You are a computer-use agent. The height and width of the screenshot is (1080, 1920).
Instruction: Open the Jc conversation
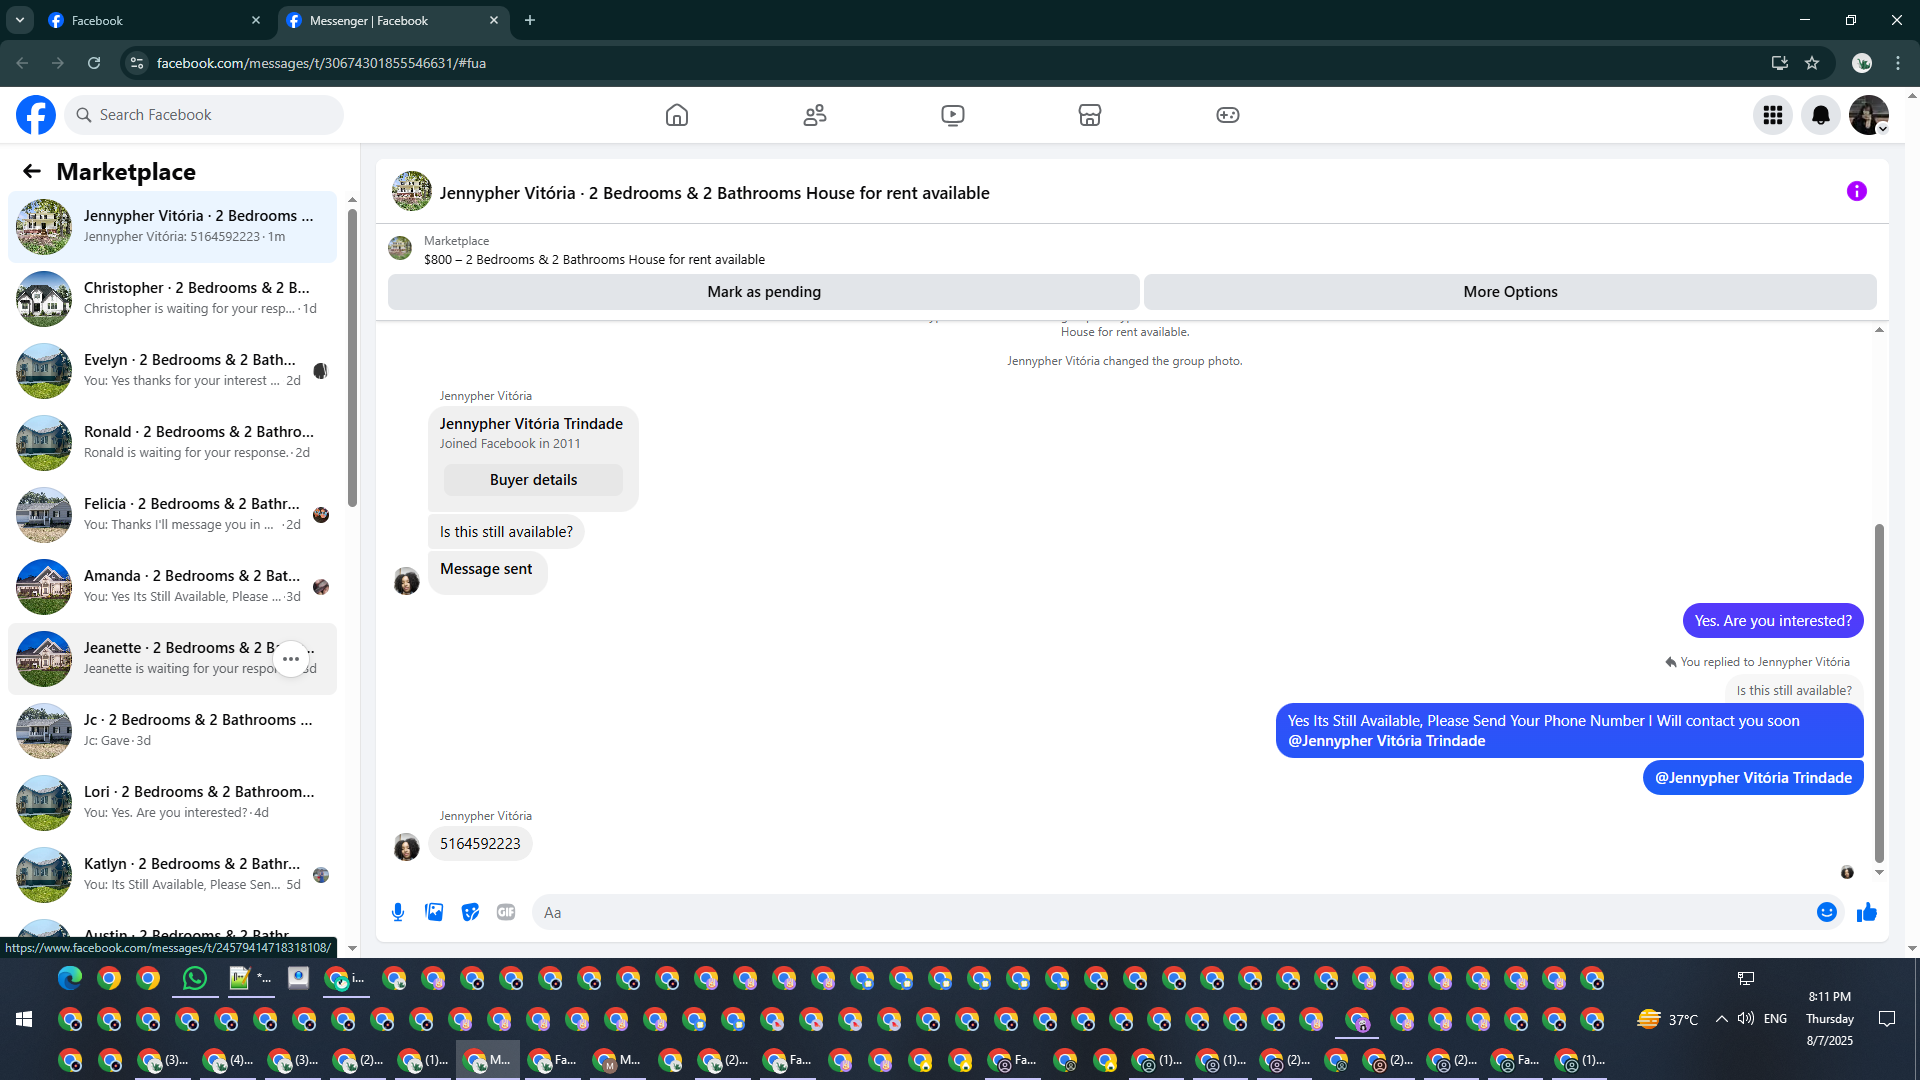coord(172,730)
